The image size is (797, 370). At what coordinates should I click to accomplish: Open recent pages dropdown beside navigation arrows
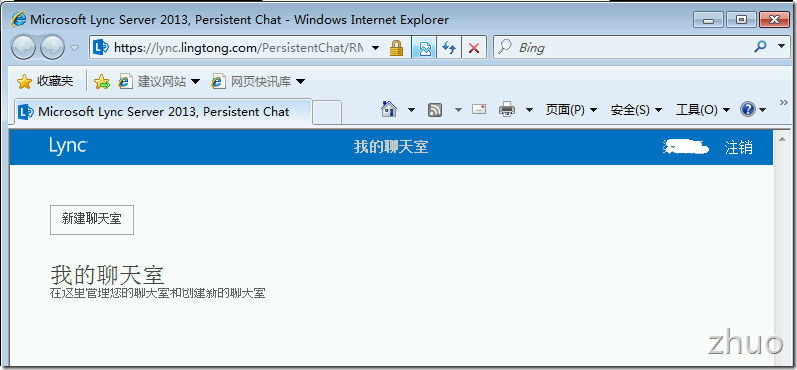(x=75, y=48)
